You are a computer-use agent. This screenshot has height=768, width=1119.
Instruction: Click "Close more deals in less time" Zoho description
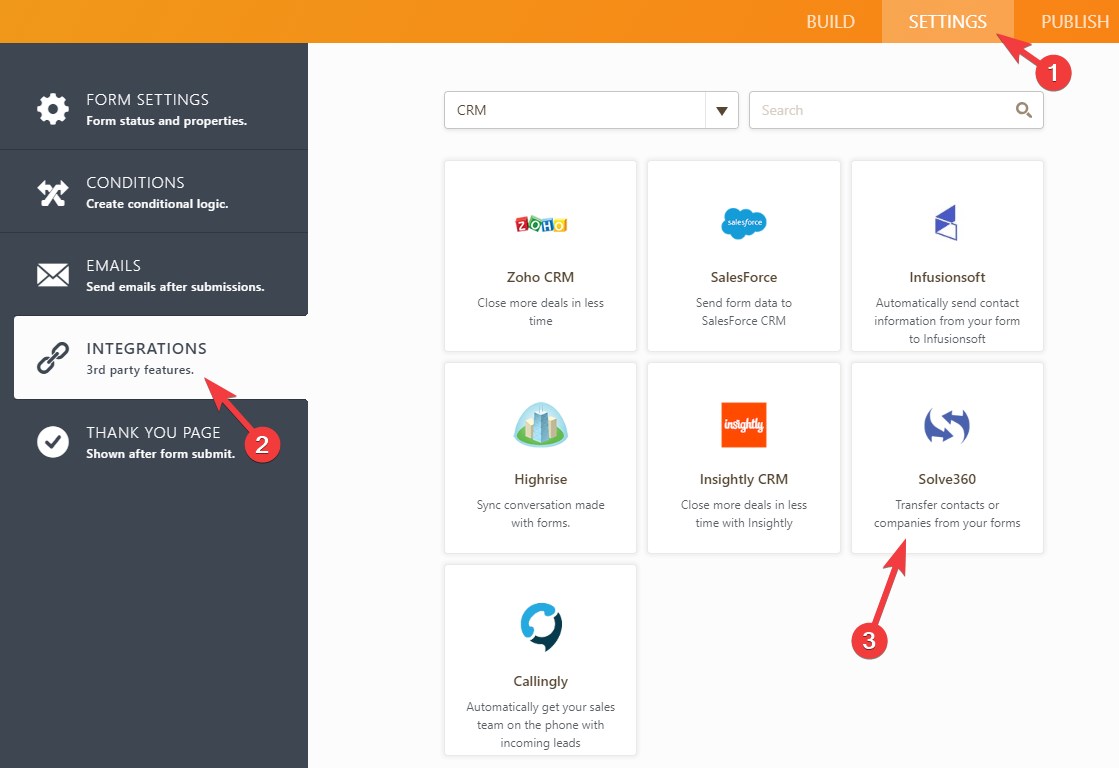click(540, 312)
